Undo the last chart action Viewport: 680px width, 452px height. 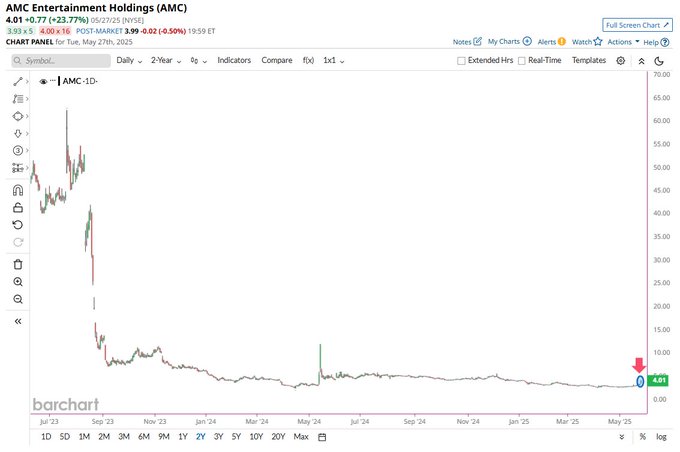(x=18, y=225)
